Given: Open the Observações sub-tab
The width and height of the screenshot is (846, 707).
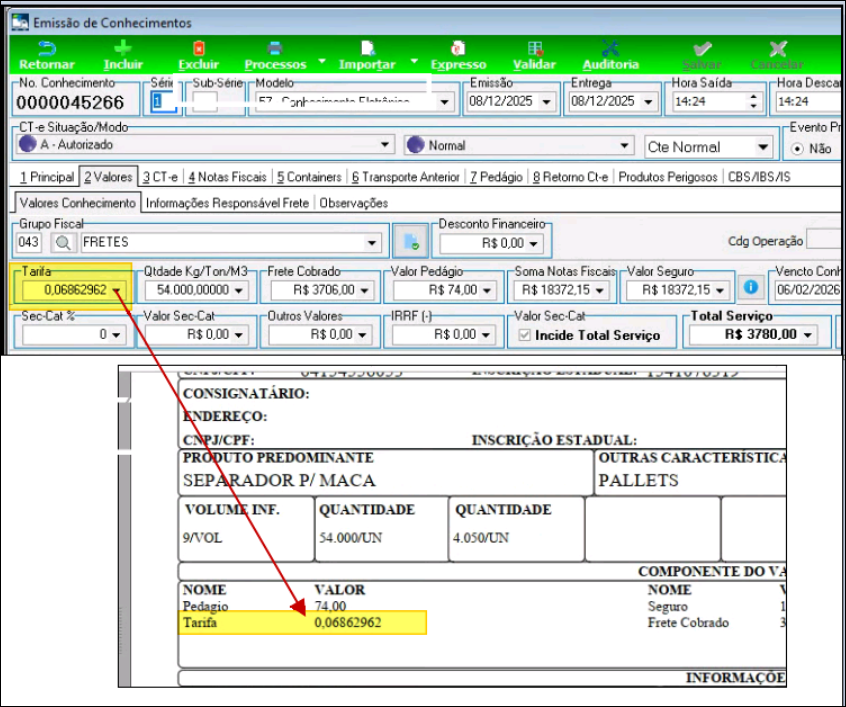Looking at the screenshot, I should [x=354, y=203].
